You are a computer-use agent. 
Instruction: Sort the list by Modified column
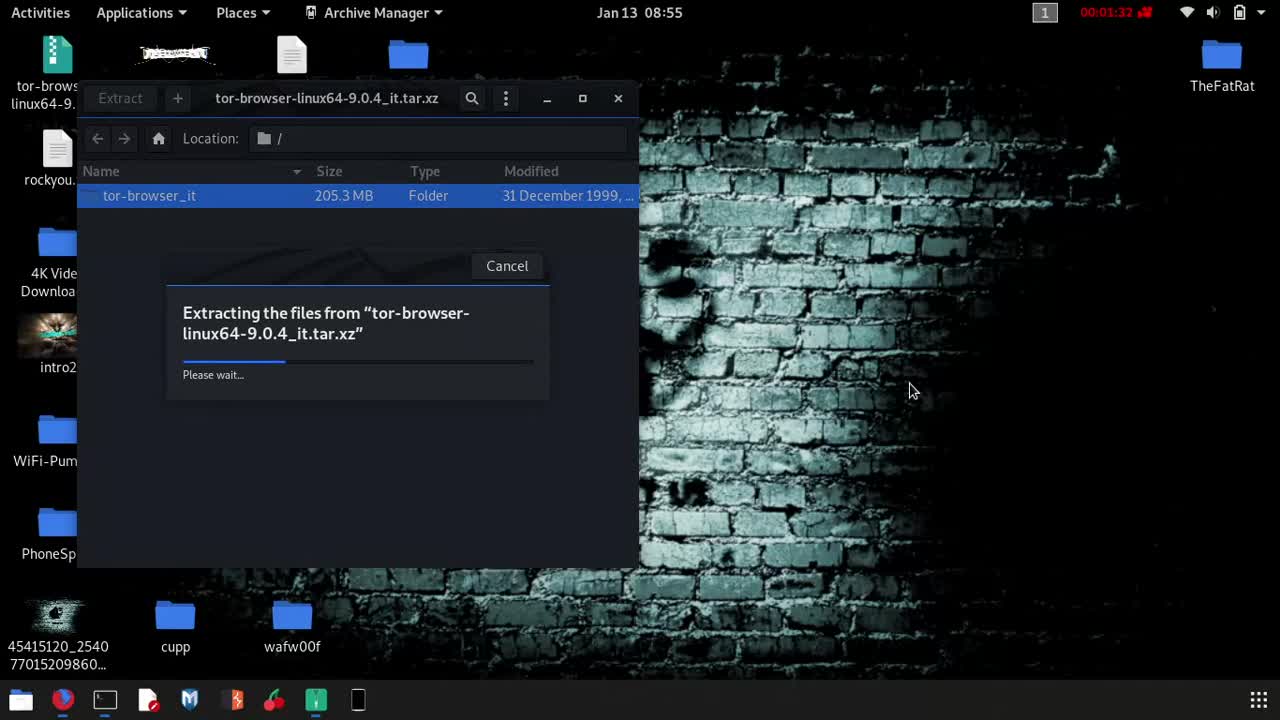567,171
